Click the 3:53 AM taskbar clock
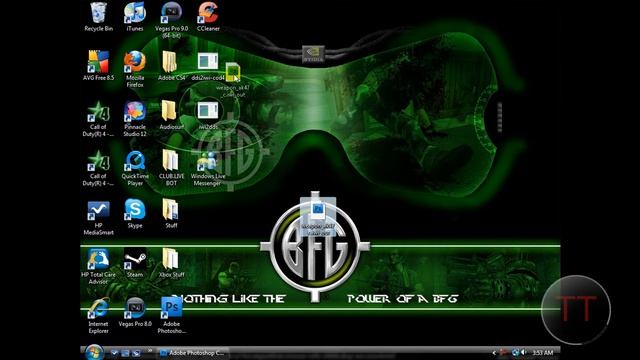The height and width of the screenshot is (360, 640). coord(542,353)
